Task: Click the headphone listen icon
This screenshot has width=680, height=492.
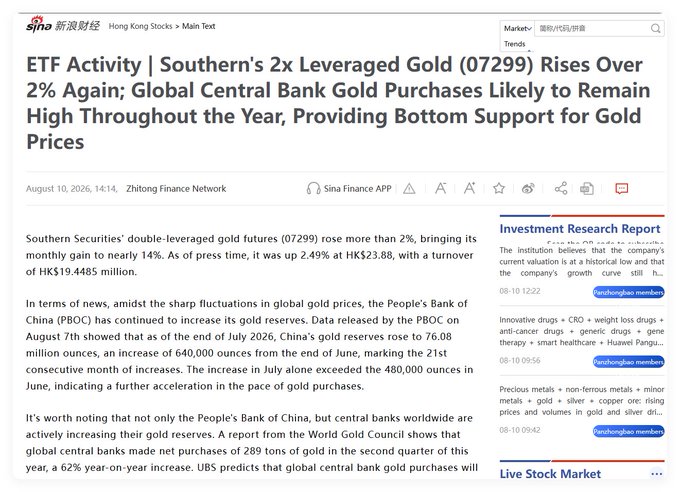Action: coord(313,189)
